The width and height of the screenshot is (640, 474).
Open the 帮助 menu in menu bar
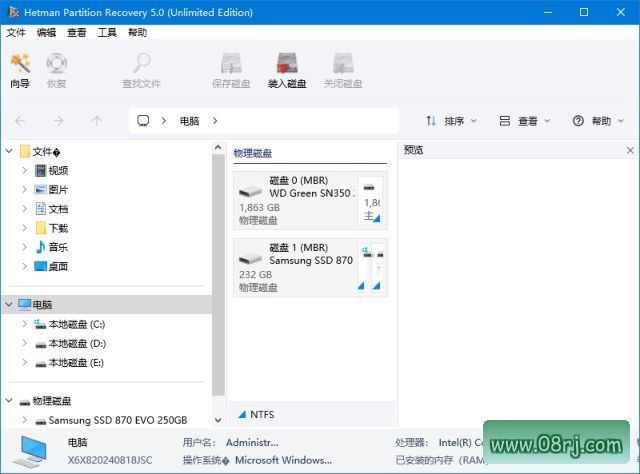pyautogui.click(x=138, y=33)
